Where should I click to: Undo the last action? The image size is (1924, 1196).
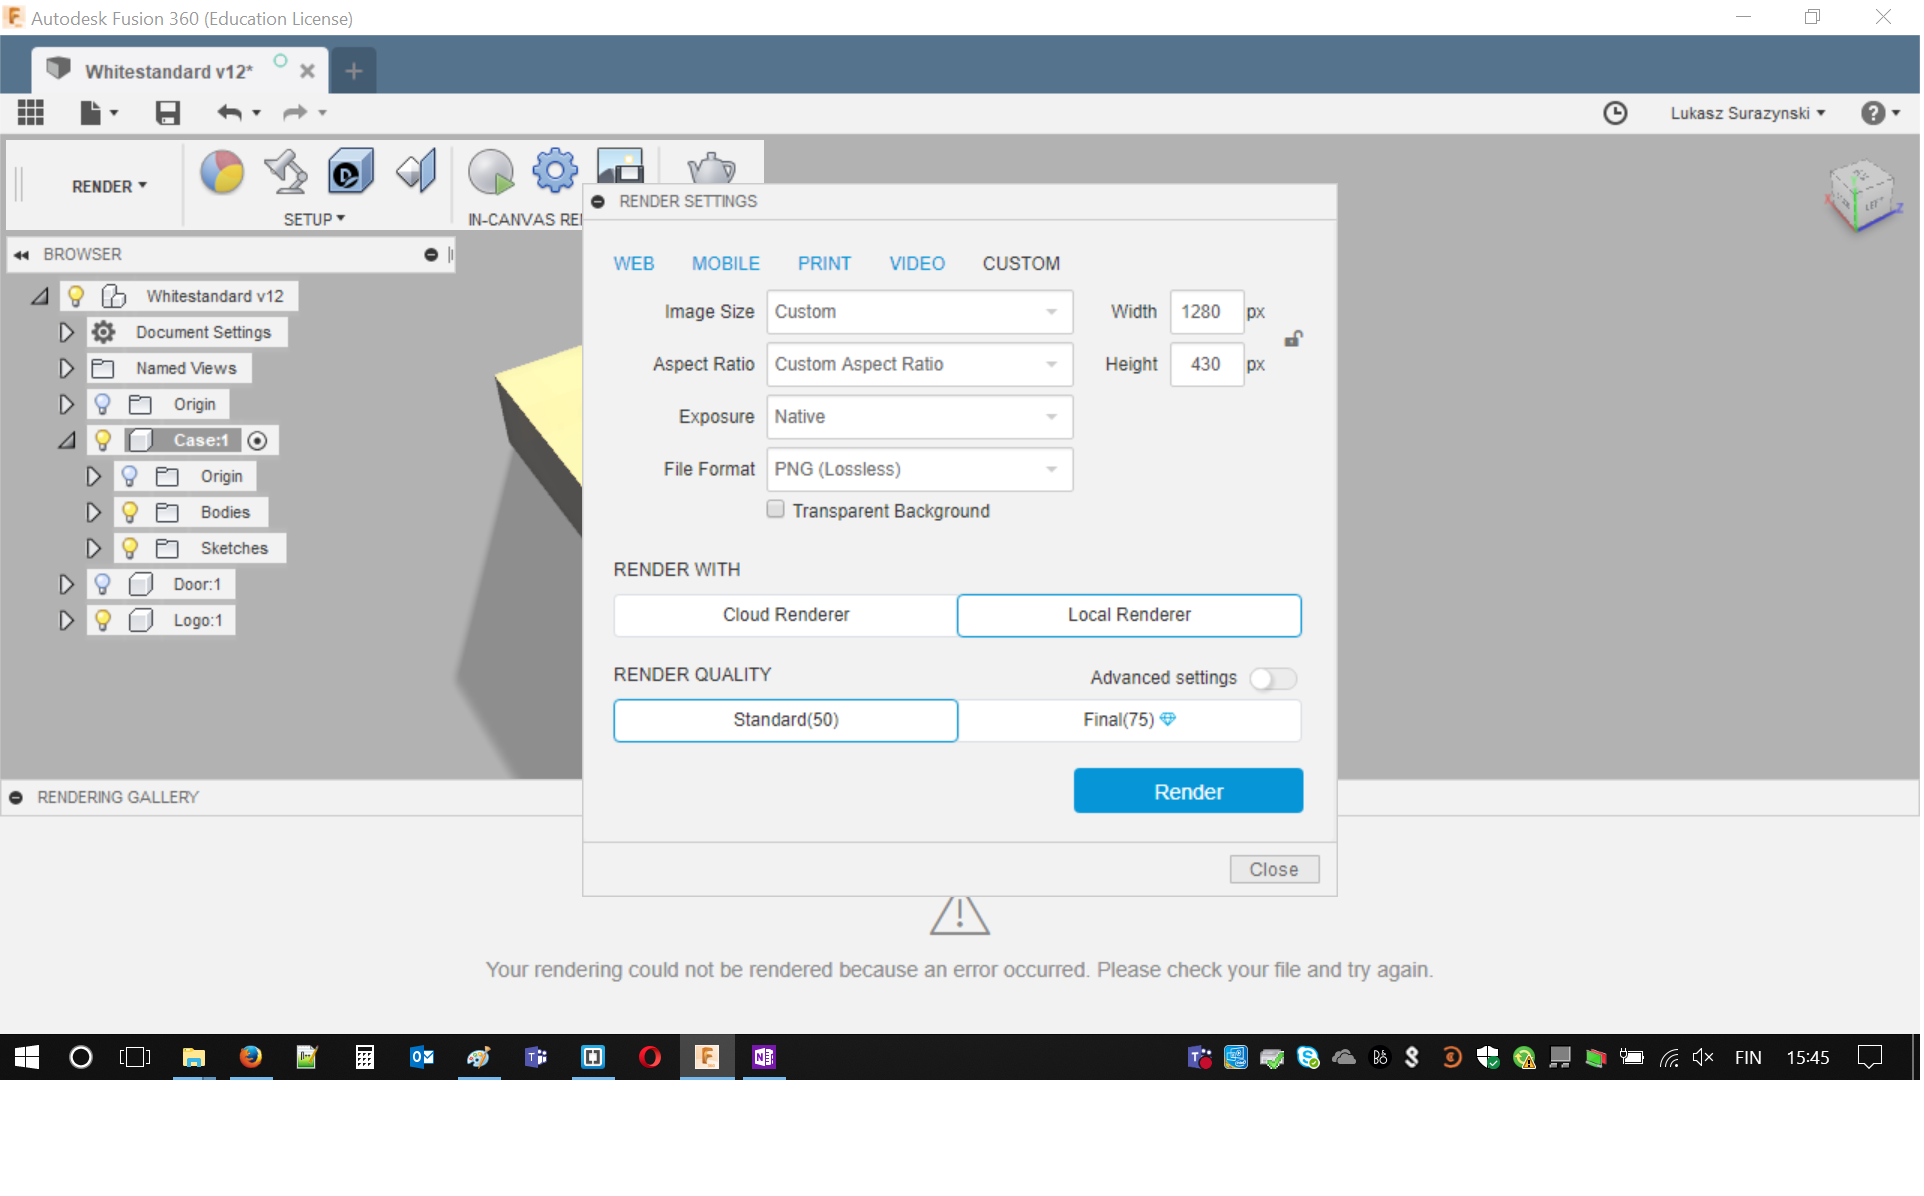230,112
